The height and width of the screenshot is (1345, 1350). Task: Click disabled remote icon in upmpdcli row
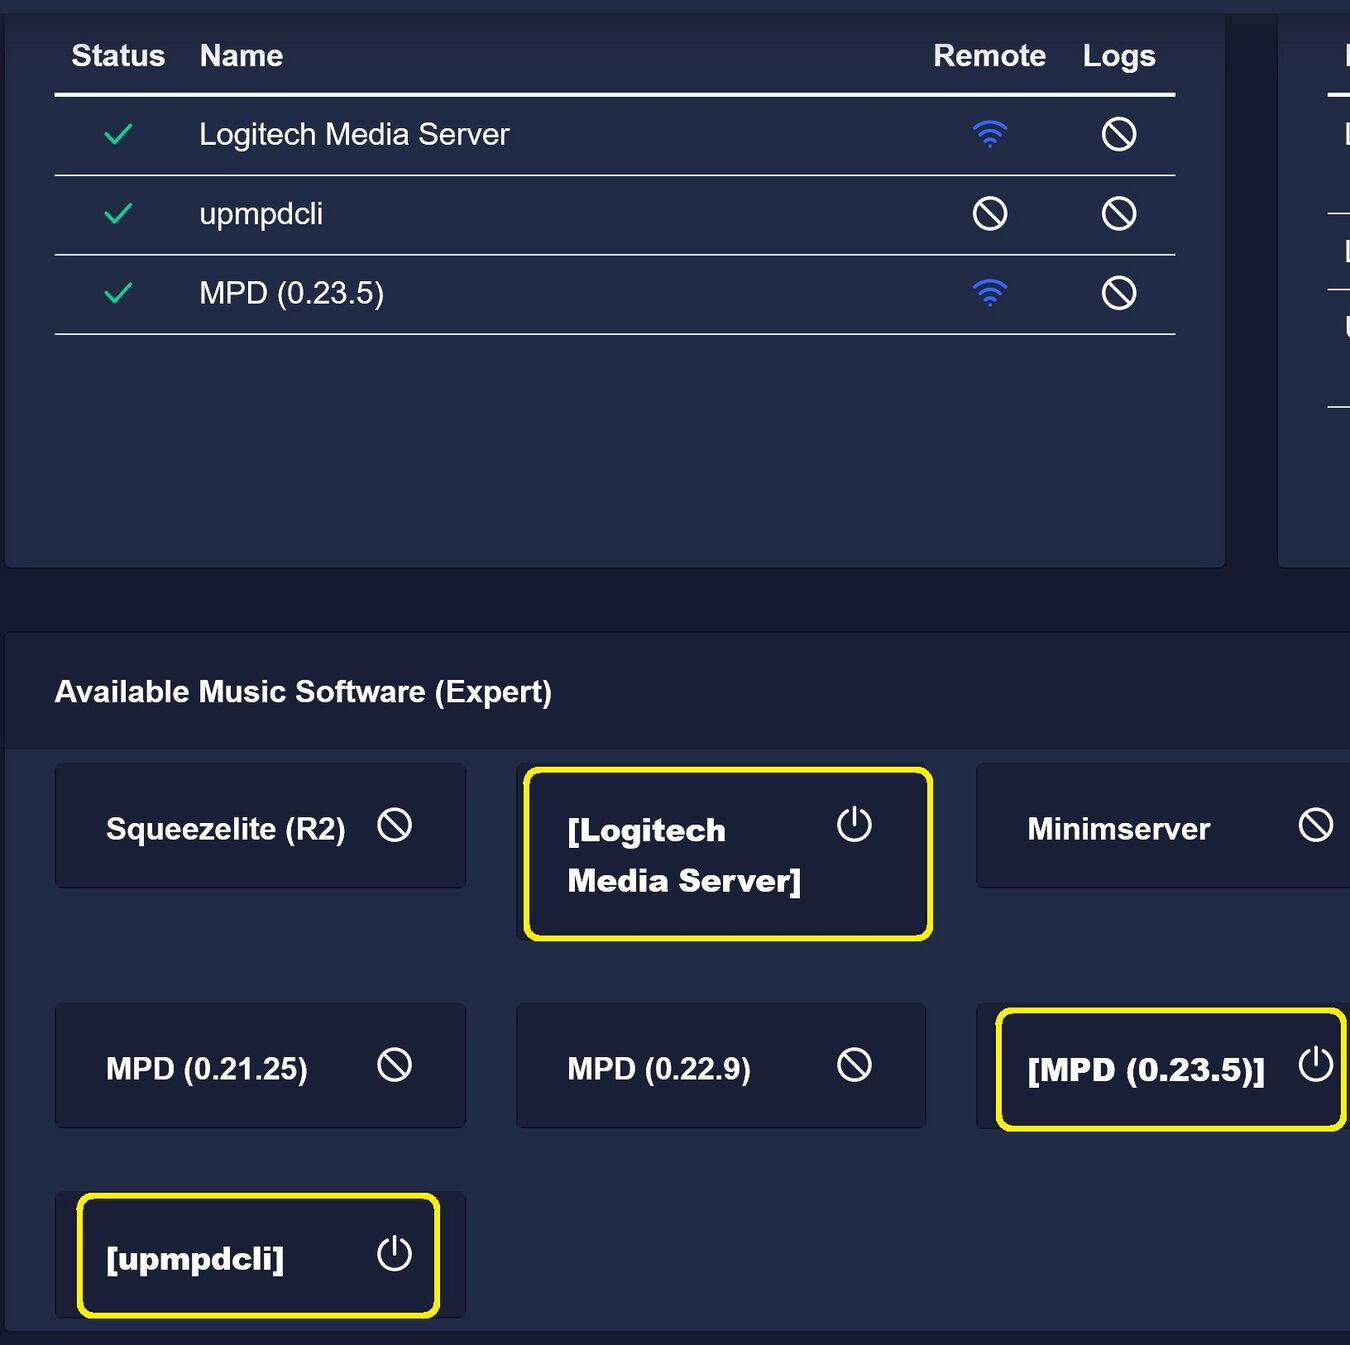[990, 213]
